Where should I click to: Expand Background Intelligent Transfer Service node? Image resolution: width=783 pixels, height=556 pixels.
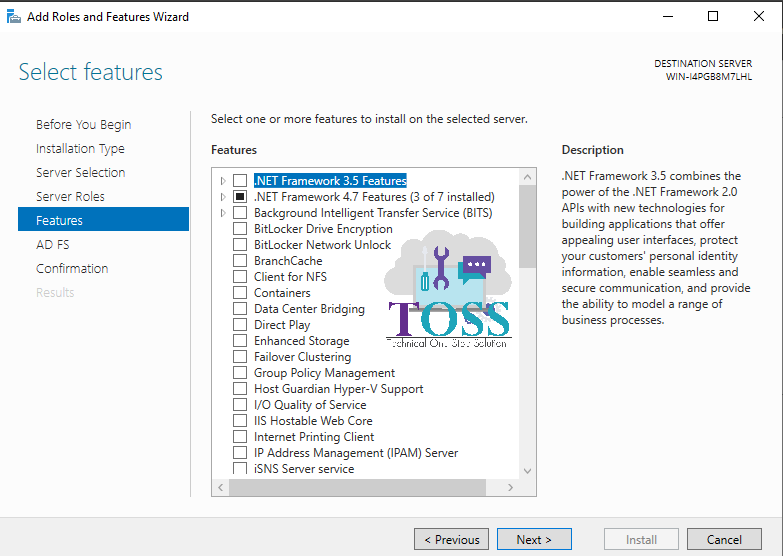click(223, 213)
